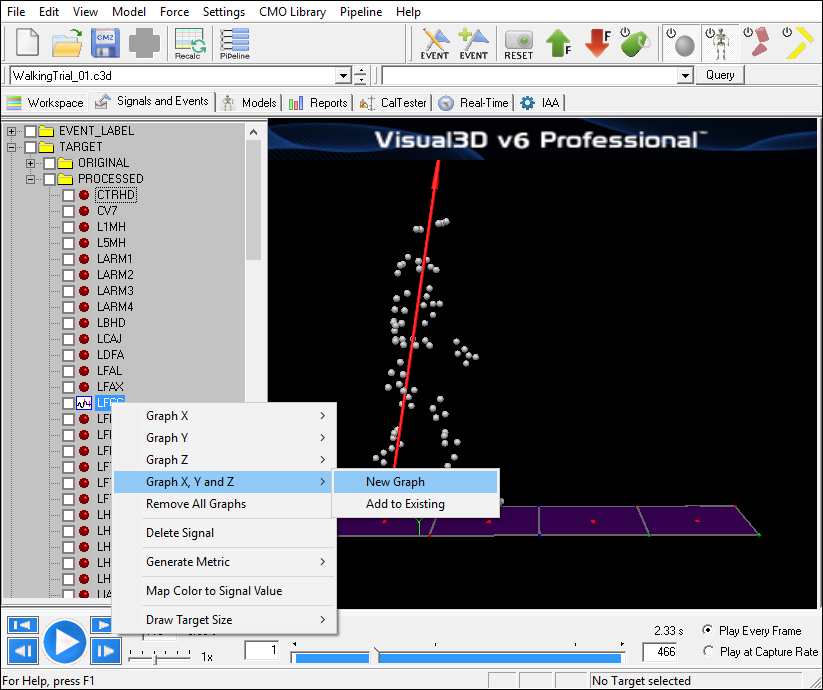
Task: Click the green up arrow force icon
Action: point(559,43)
